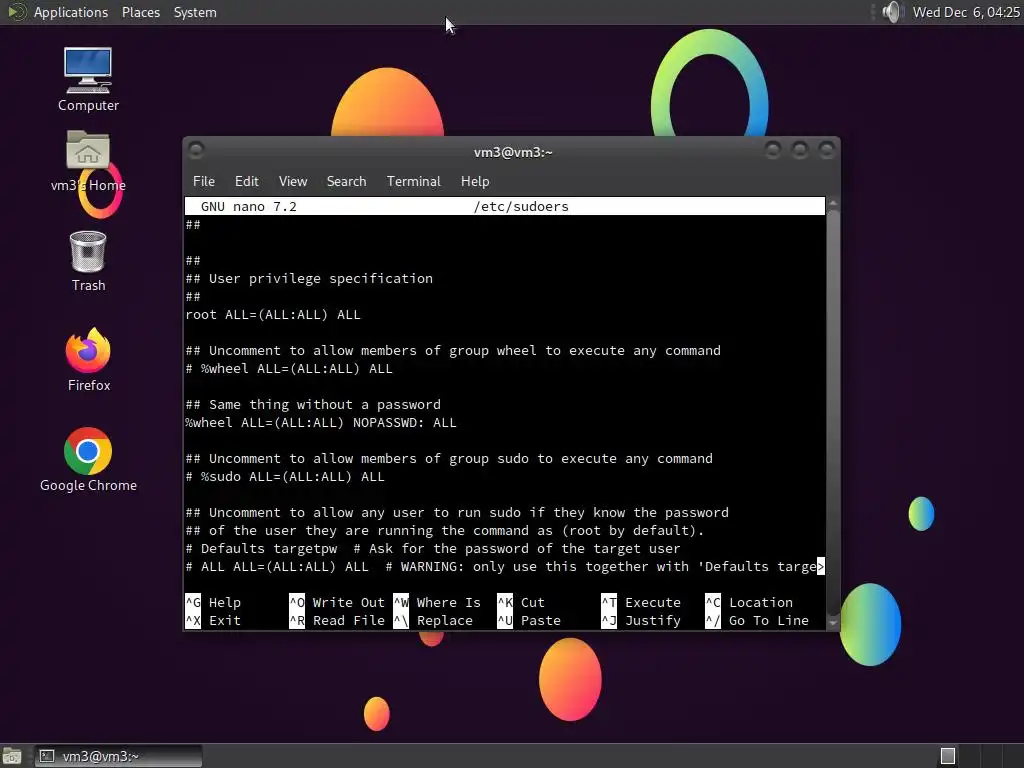Click the line '# %sudo ALL=(ALL:ALL) ALL'
Image resolution: width=1024 pixels, height=768 pixels.
pos(285,477)
